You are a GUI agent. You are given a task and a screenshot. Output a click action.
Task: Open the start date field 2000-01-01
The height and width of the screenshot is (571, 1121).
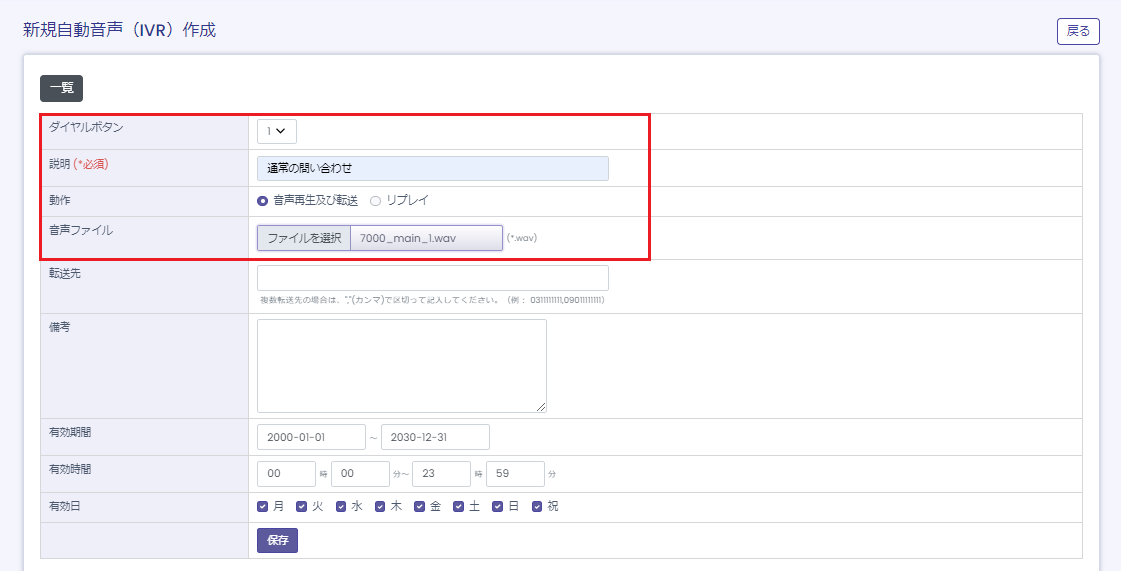tap(311, 437)
